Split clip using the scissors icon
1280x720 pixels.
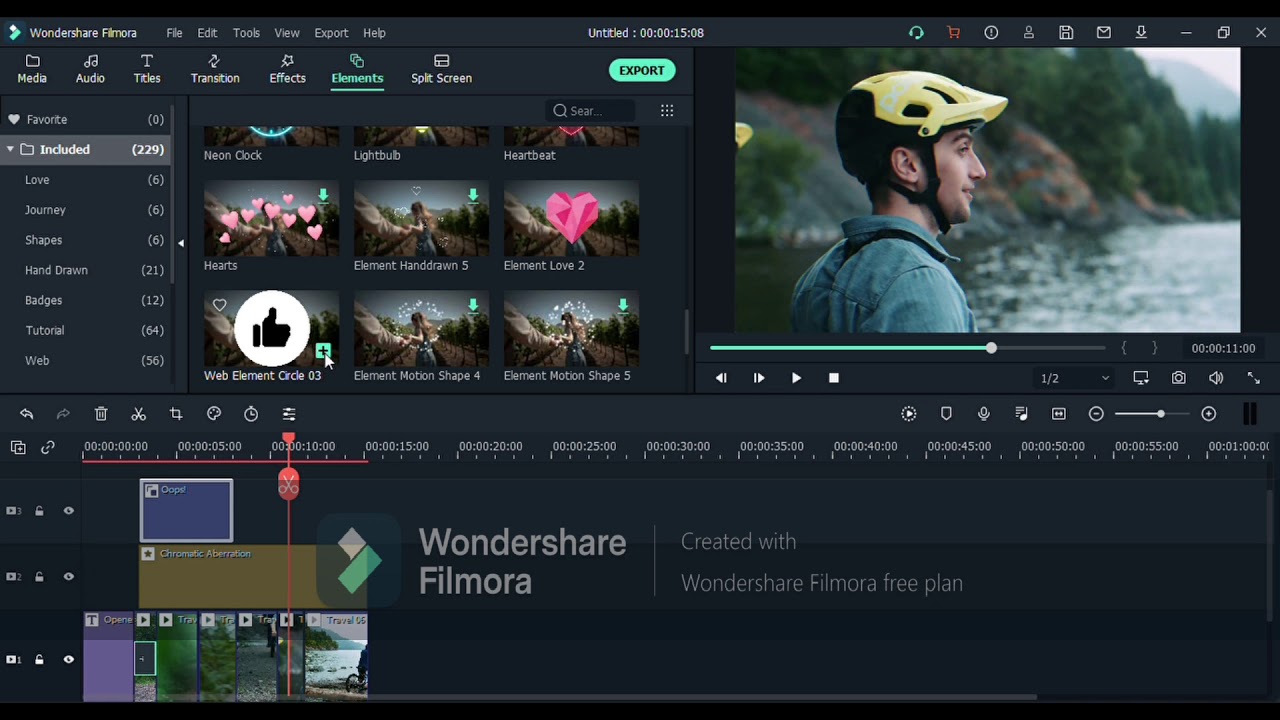[139, 414]
